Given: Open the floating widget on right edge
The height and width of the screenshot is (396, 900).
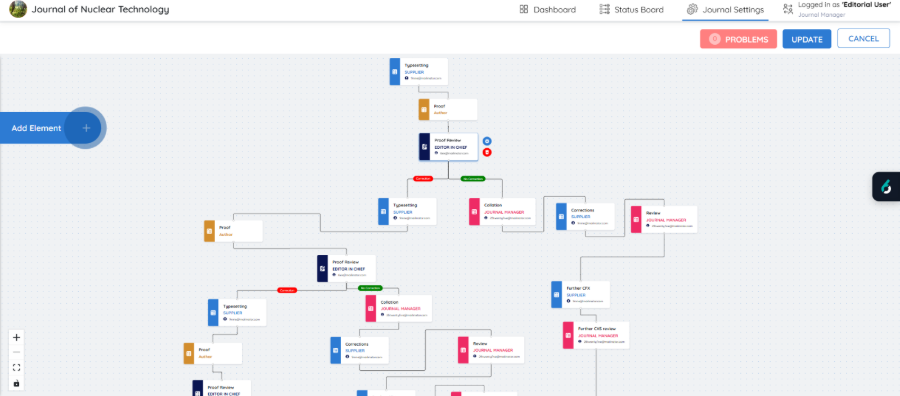Looking at the screenshot, I should [x=887, y=187].
